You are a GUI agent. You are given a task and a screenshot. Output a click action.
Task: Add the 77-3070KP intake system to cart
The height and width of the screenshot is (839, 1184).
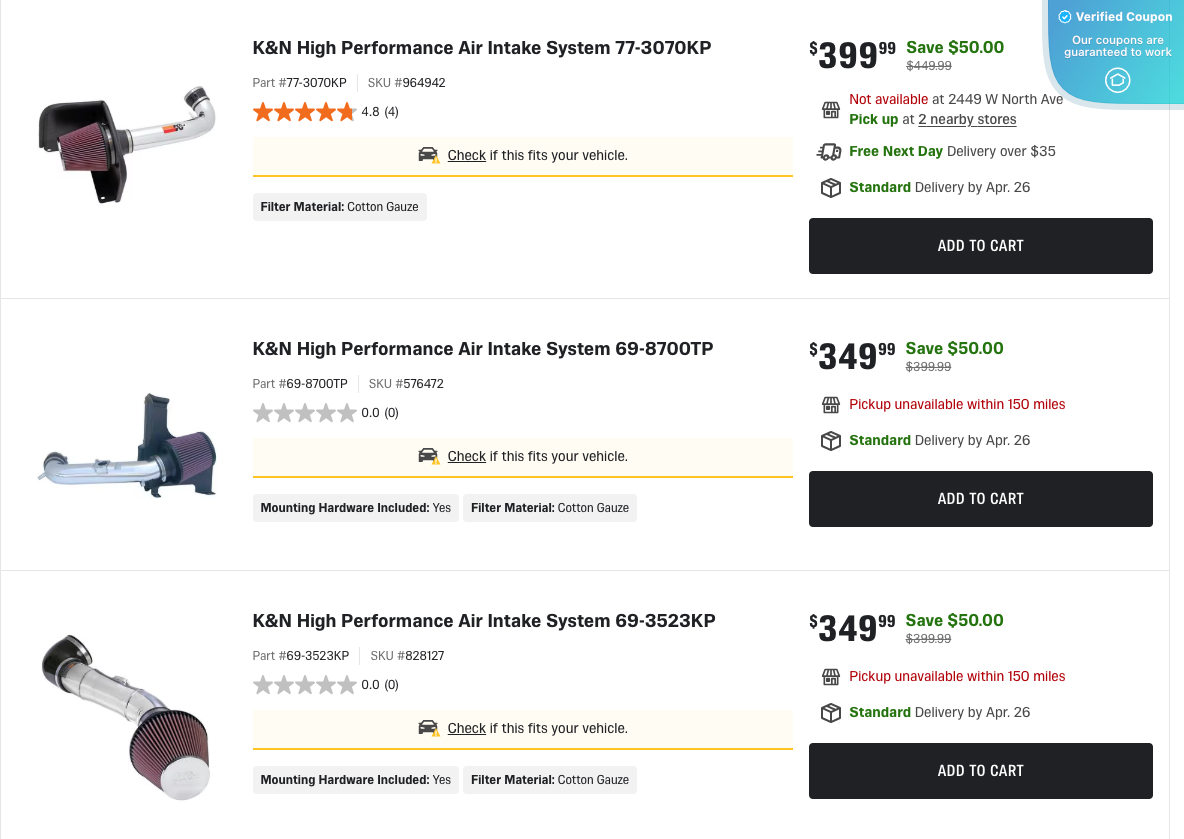(x=980, y=245)
